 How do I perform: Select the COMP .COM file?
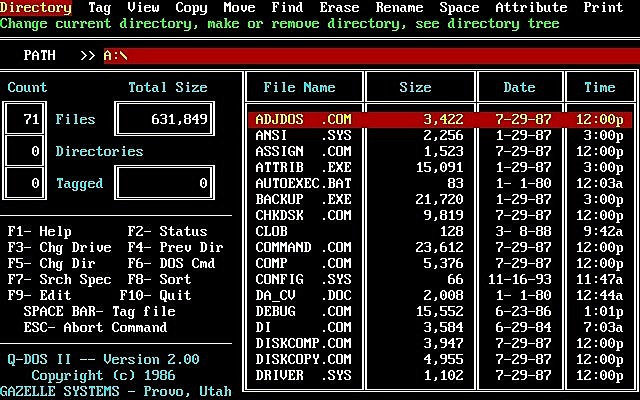[x=440, y=263]
